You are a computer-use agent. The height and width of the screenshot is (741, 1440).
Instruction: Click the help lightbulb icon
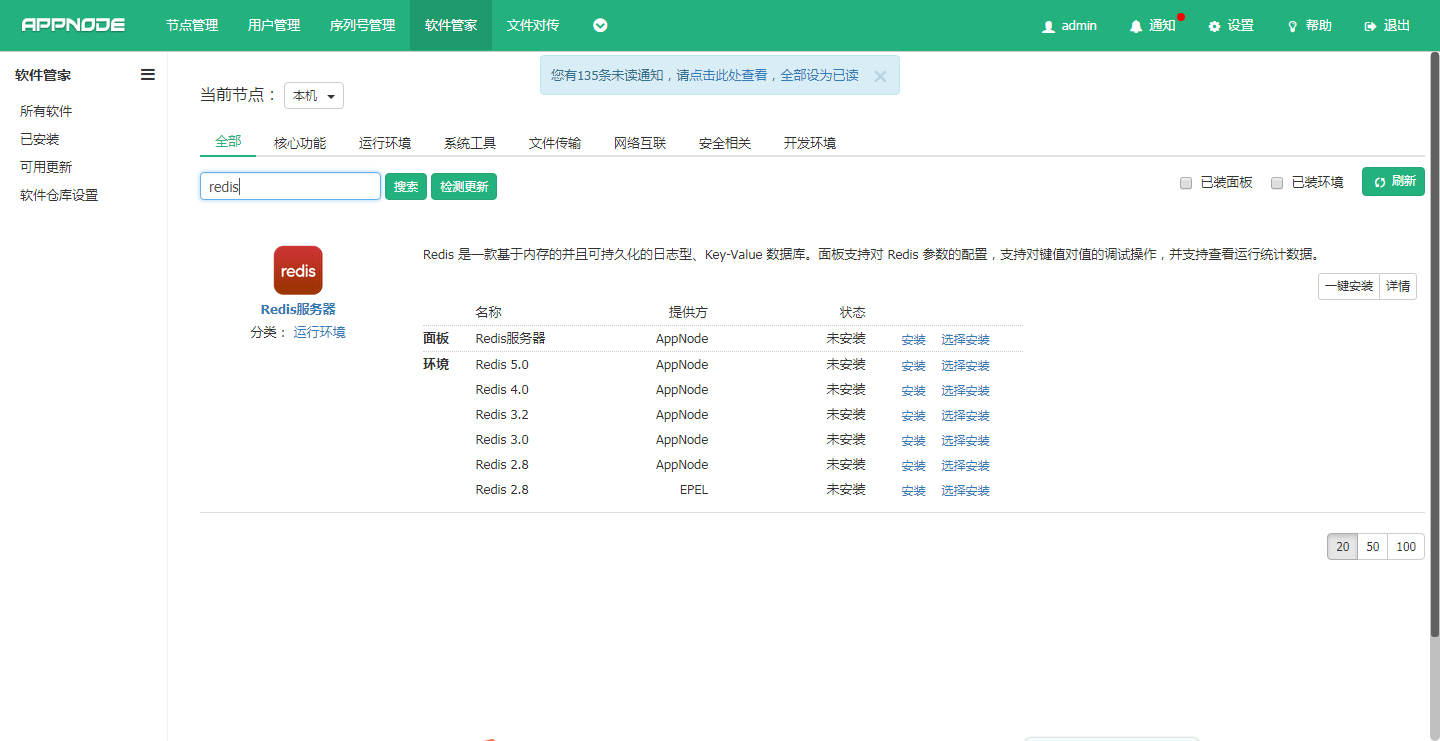(x=1292, y=26)
